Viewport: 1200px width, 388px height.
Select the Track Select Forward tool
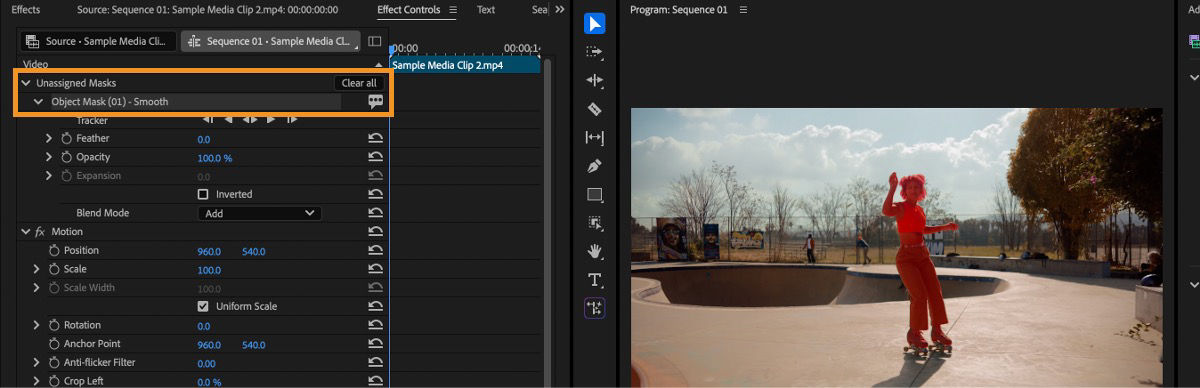pyautogui.click(x=594, y=51)
